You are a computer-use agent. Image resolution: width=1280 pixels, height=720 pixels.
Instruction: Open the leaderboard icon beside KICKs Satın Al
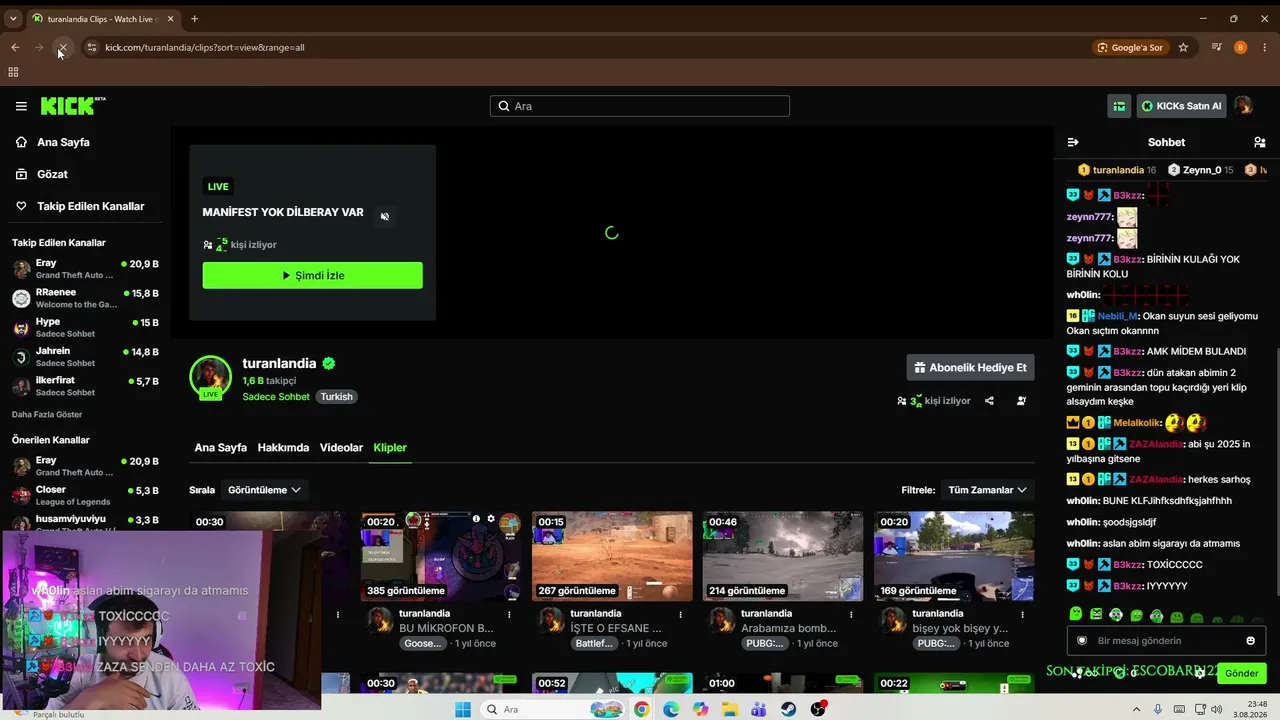pyautogui.click(x=1119, y=106)
